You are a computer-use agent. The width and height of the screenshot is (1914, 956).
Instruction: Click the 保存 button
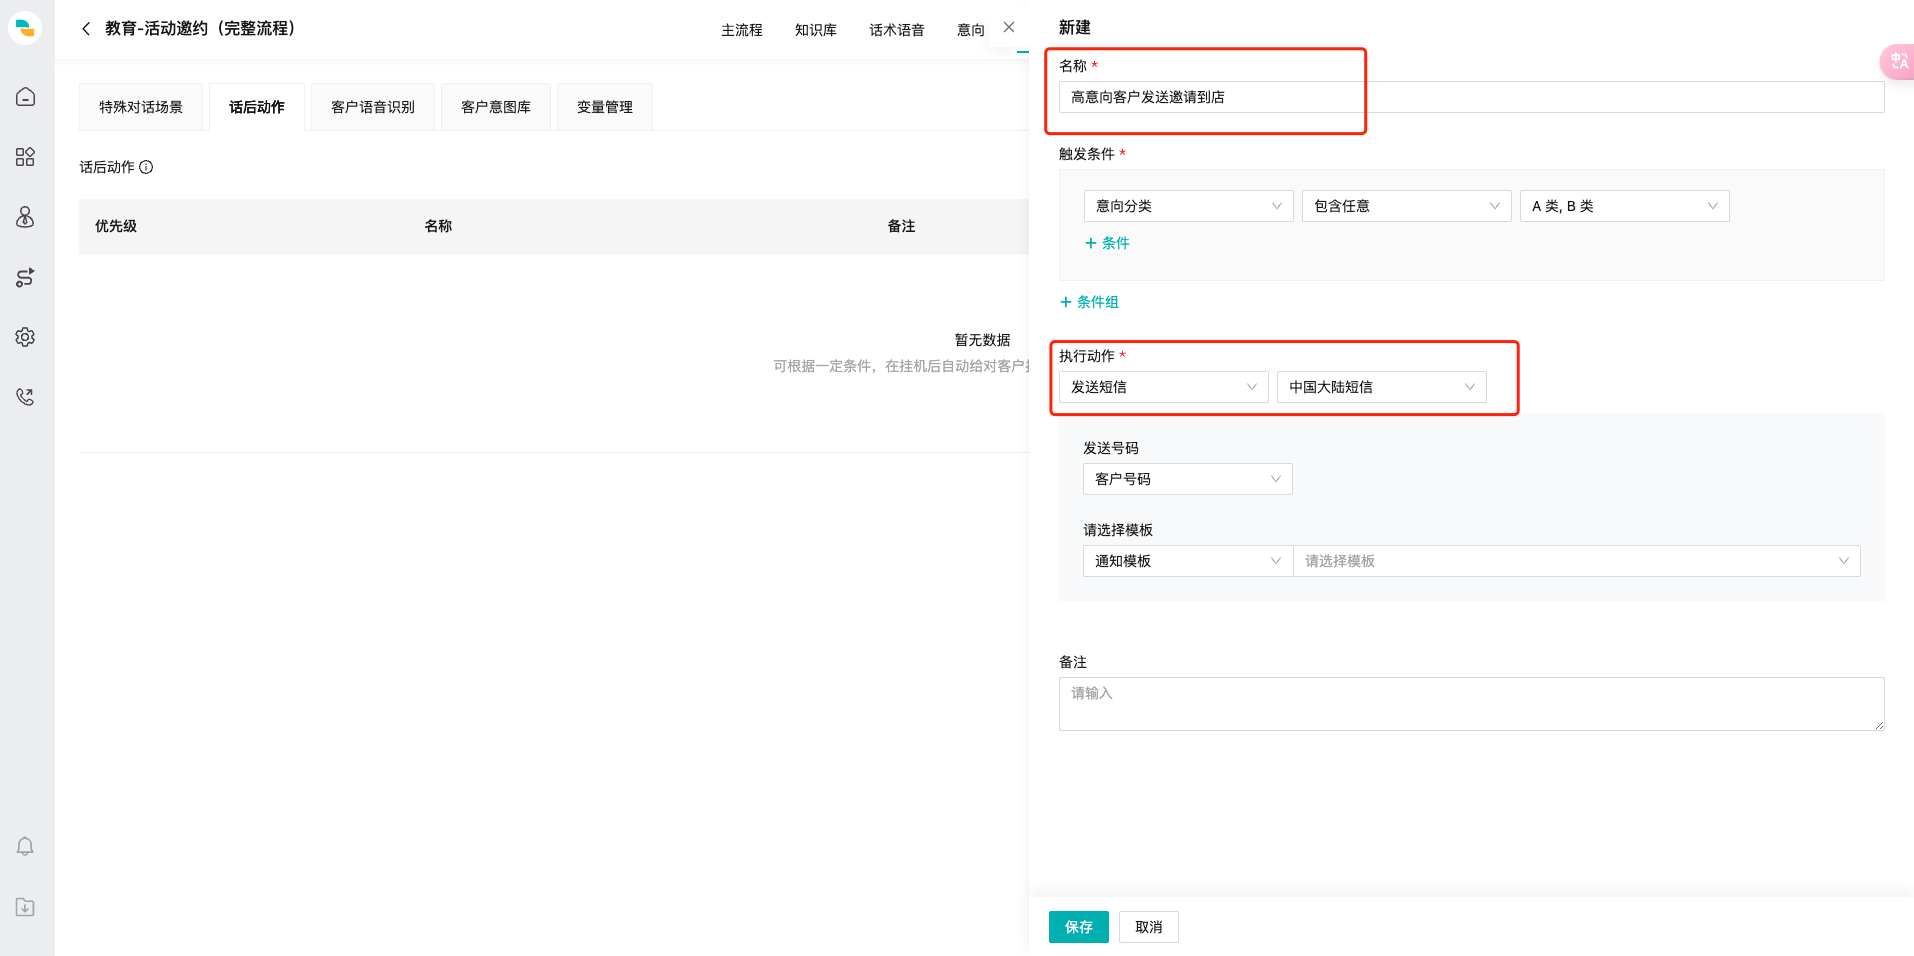pyautogui.click(x=1079, y=927)
